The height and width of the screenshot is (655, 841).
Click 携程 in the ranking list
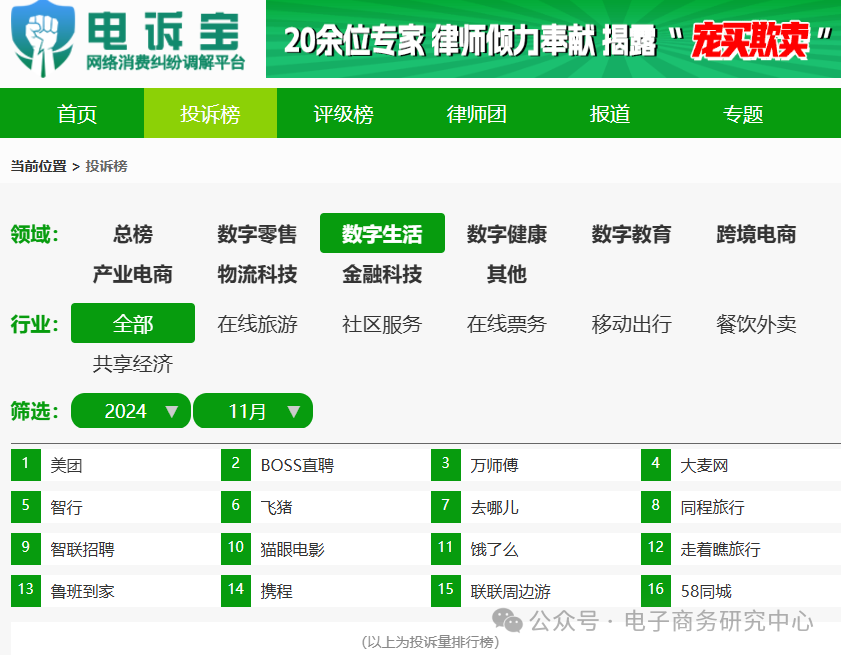point(276,590)
